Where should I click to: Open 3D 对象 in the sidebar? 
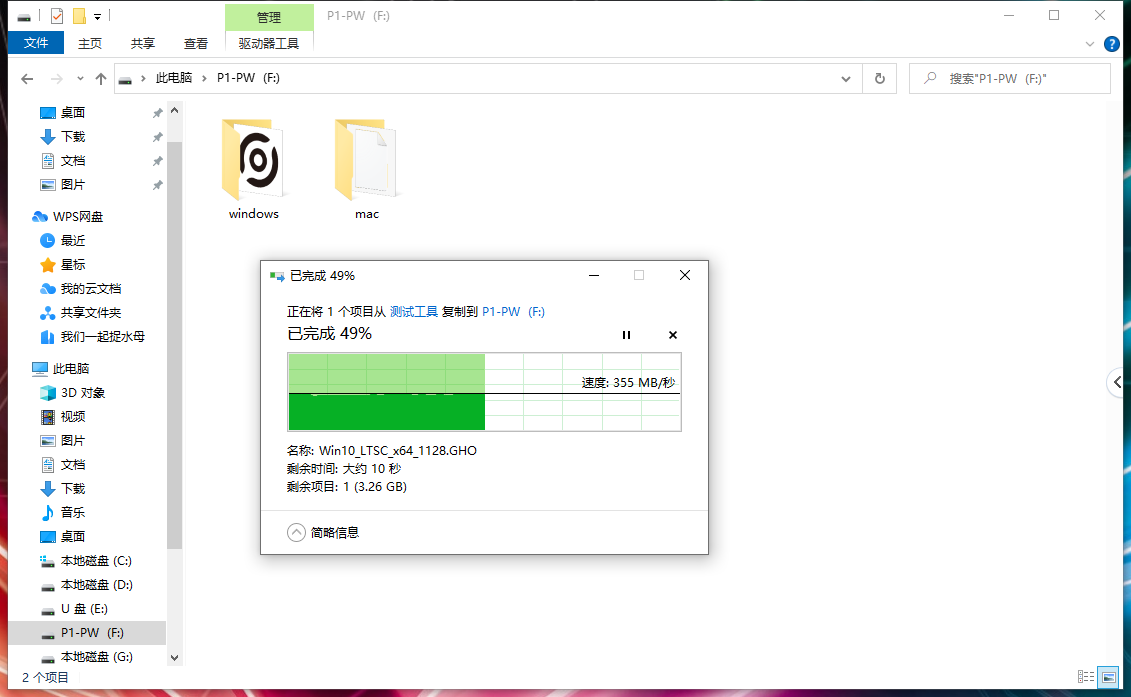point(83,393)
